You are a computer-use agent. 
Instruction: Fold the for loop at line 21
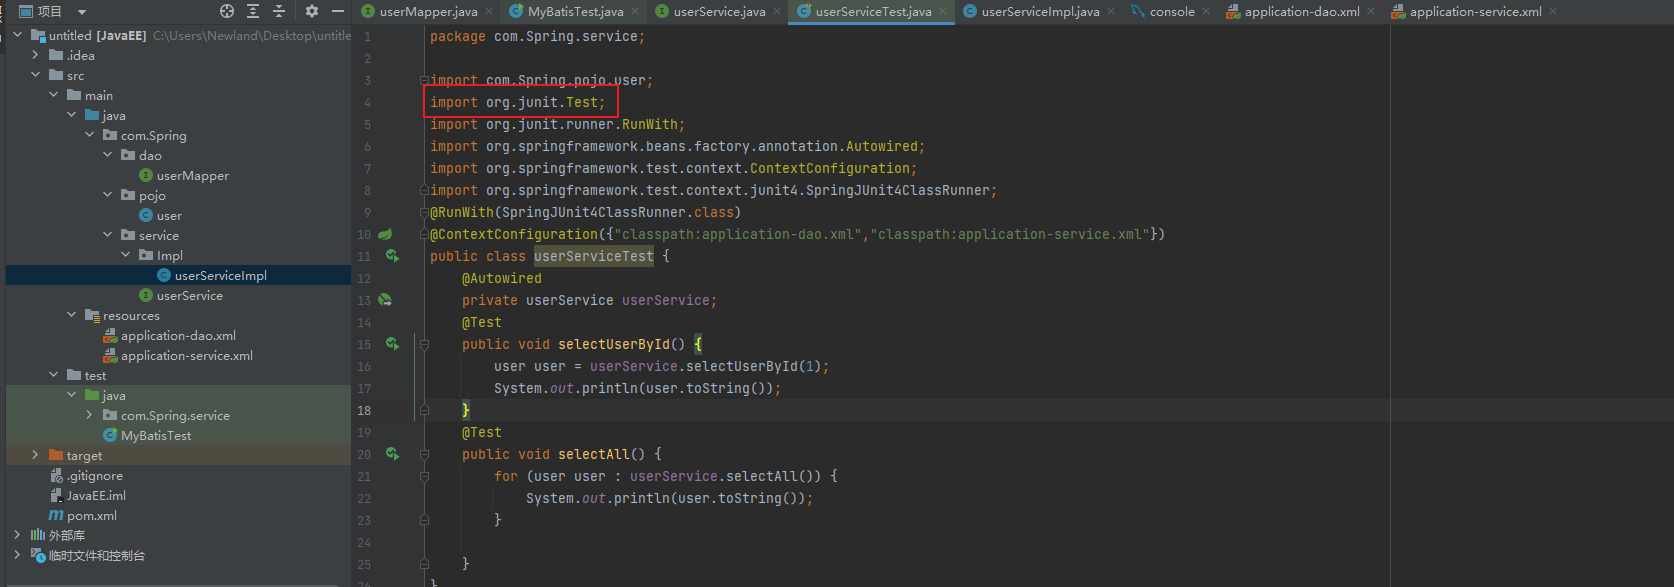pos(424,476)
